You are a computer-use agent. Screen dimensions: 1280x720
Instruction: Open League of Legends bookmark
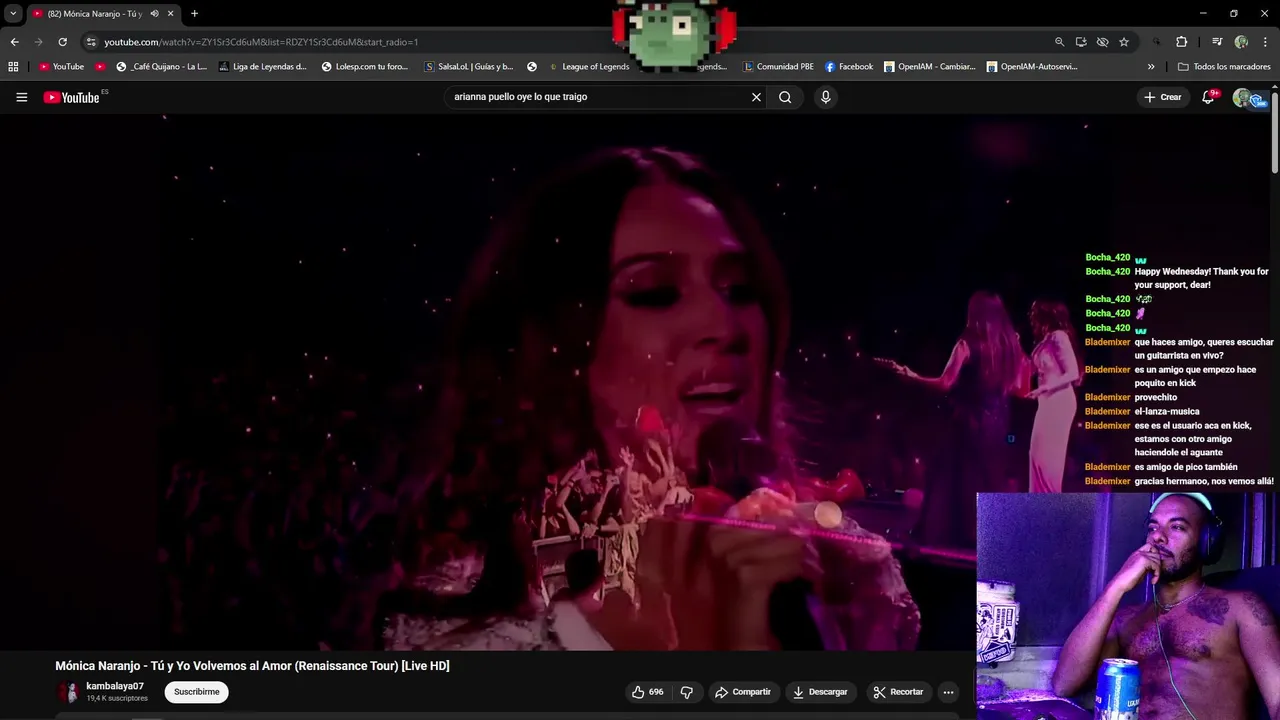589,67
